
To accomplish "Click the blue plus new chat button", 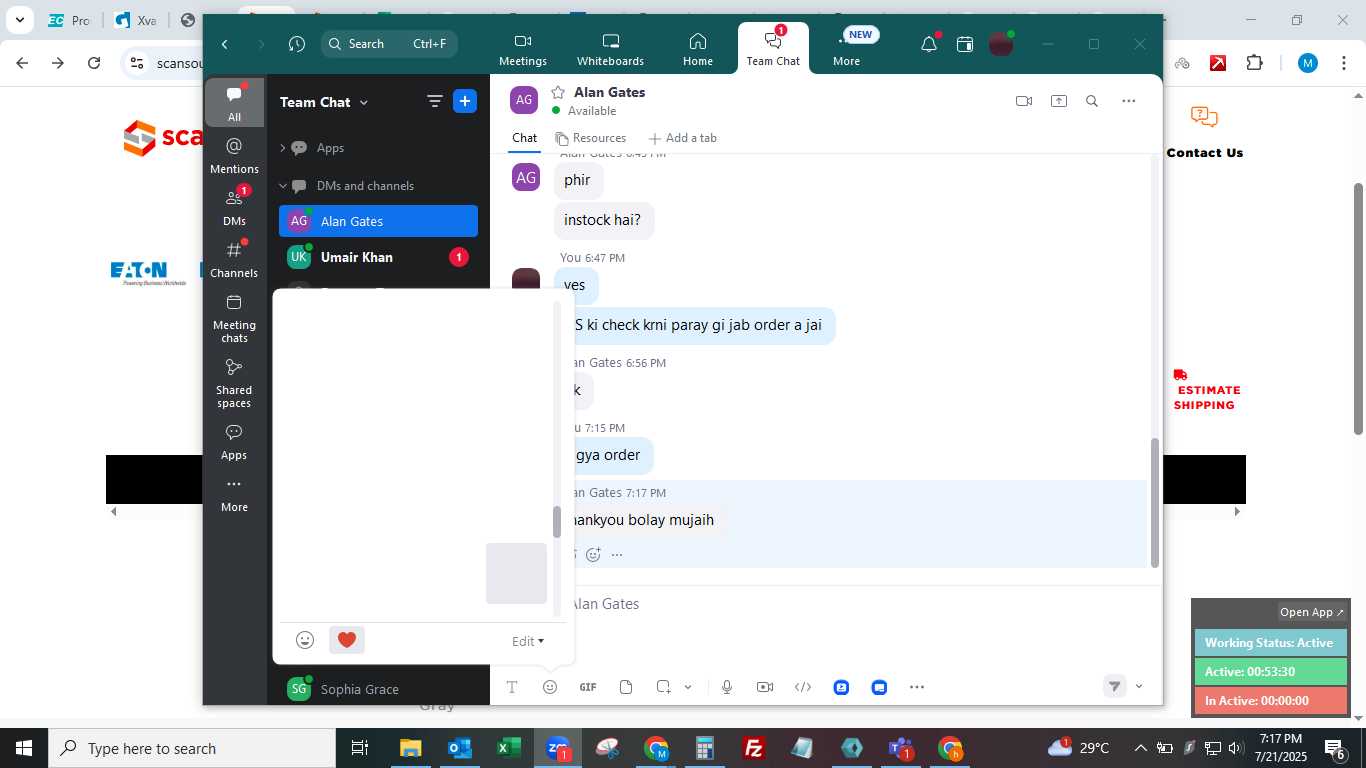I will click(465, 101).
